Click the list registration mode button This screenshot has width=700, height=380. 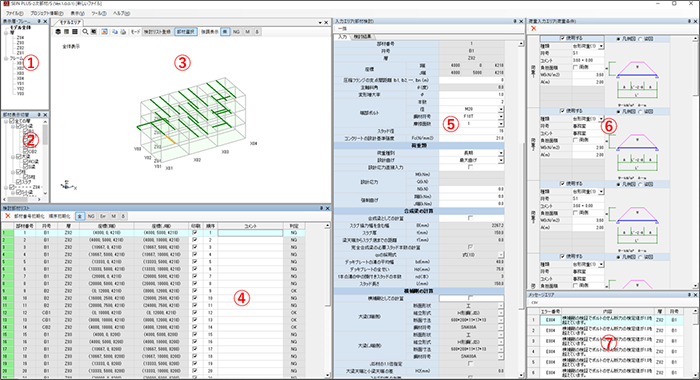tap(157, 32)
